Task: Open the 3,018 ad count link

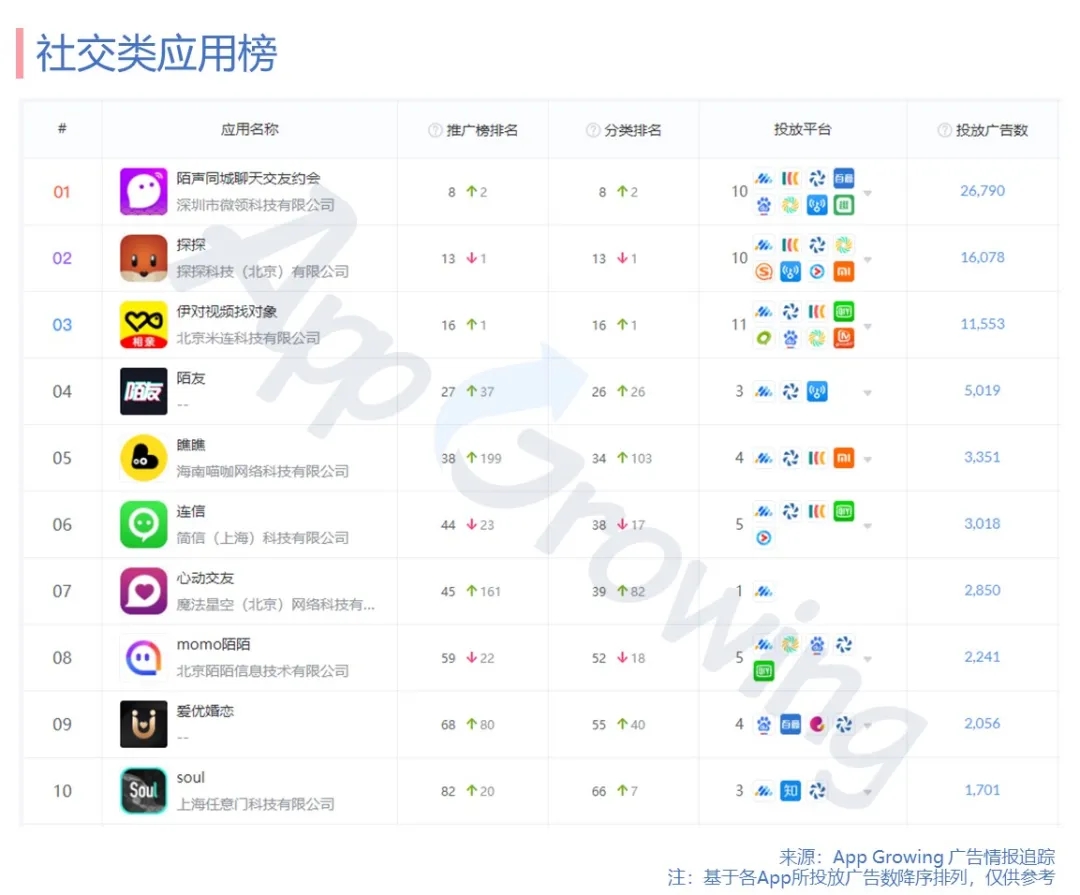Action: [982, 524]
